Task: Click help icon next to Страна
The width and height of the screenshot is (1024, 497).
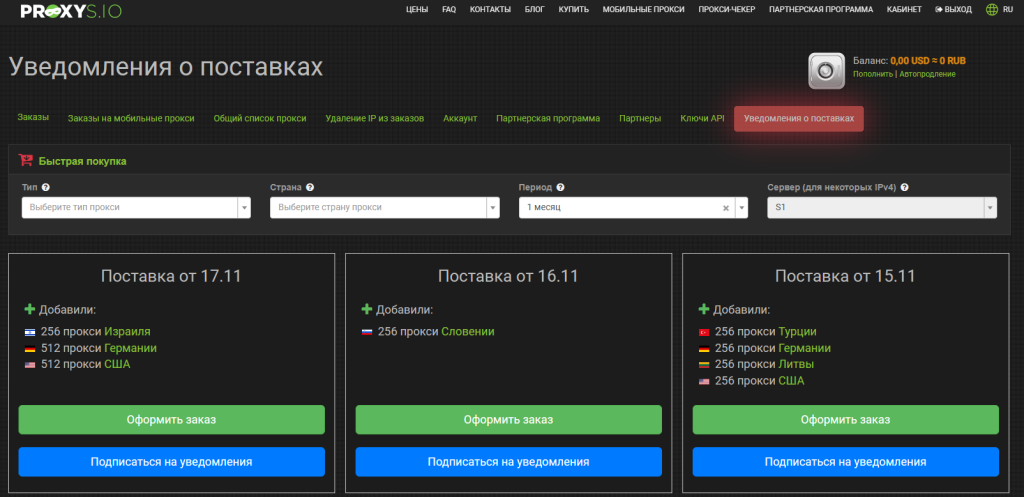Action: (x=310, y=187)
